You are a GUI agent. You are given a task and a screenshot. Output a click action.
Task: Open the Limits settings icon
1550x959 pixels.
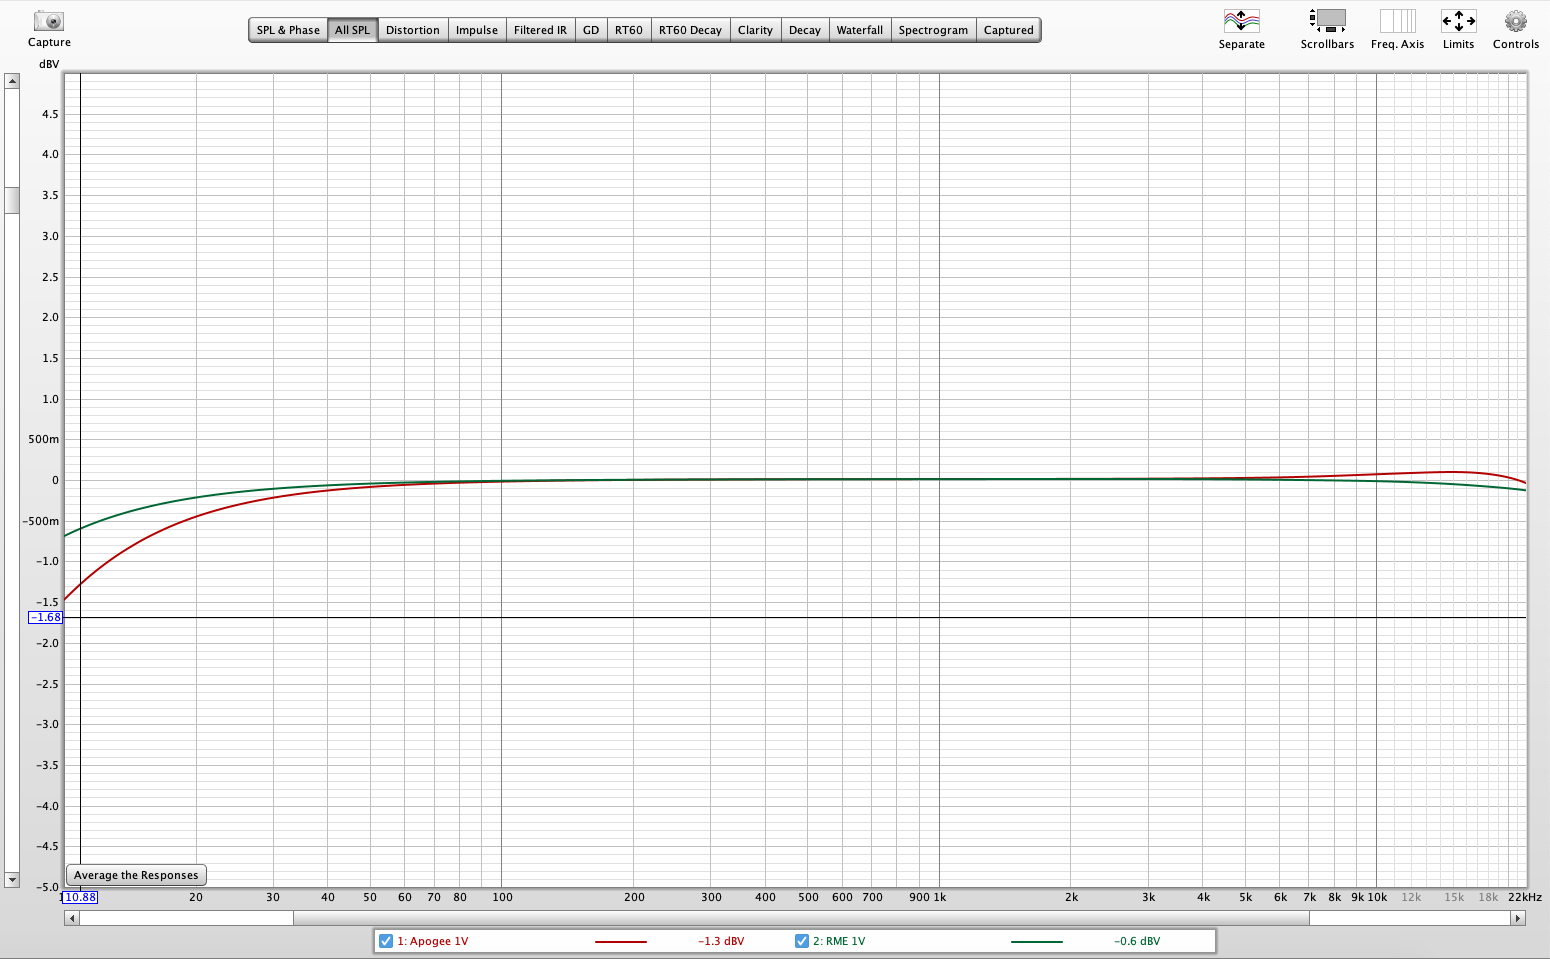(x=1458, y=21)
